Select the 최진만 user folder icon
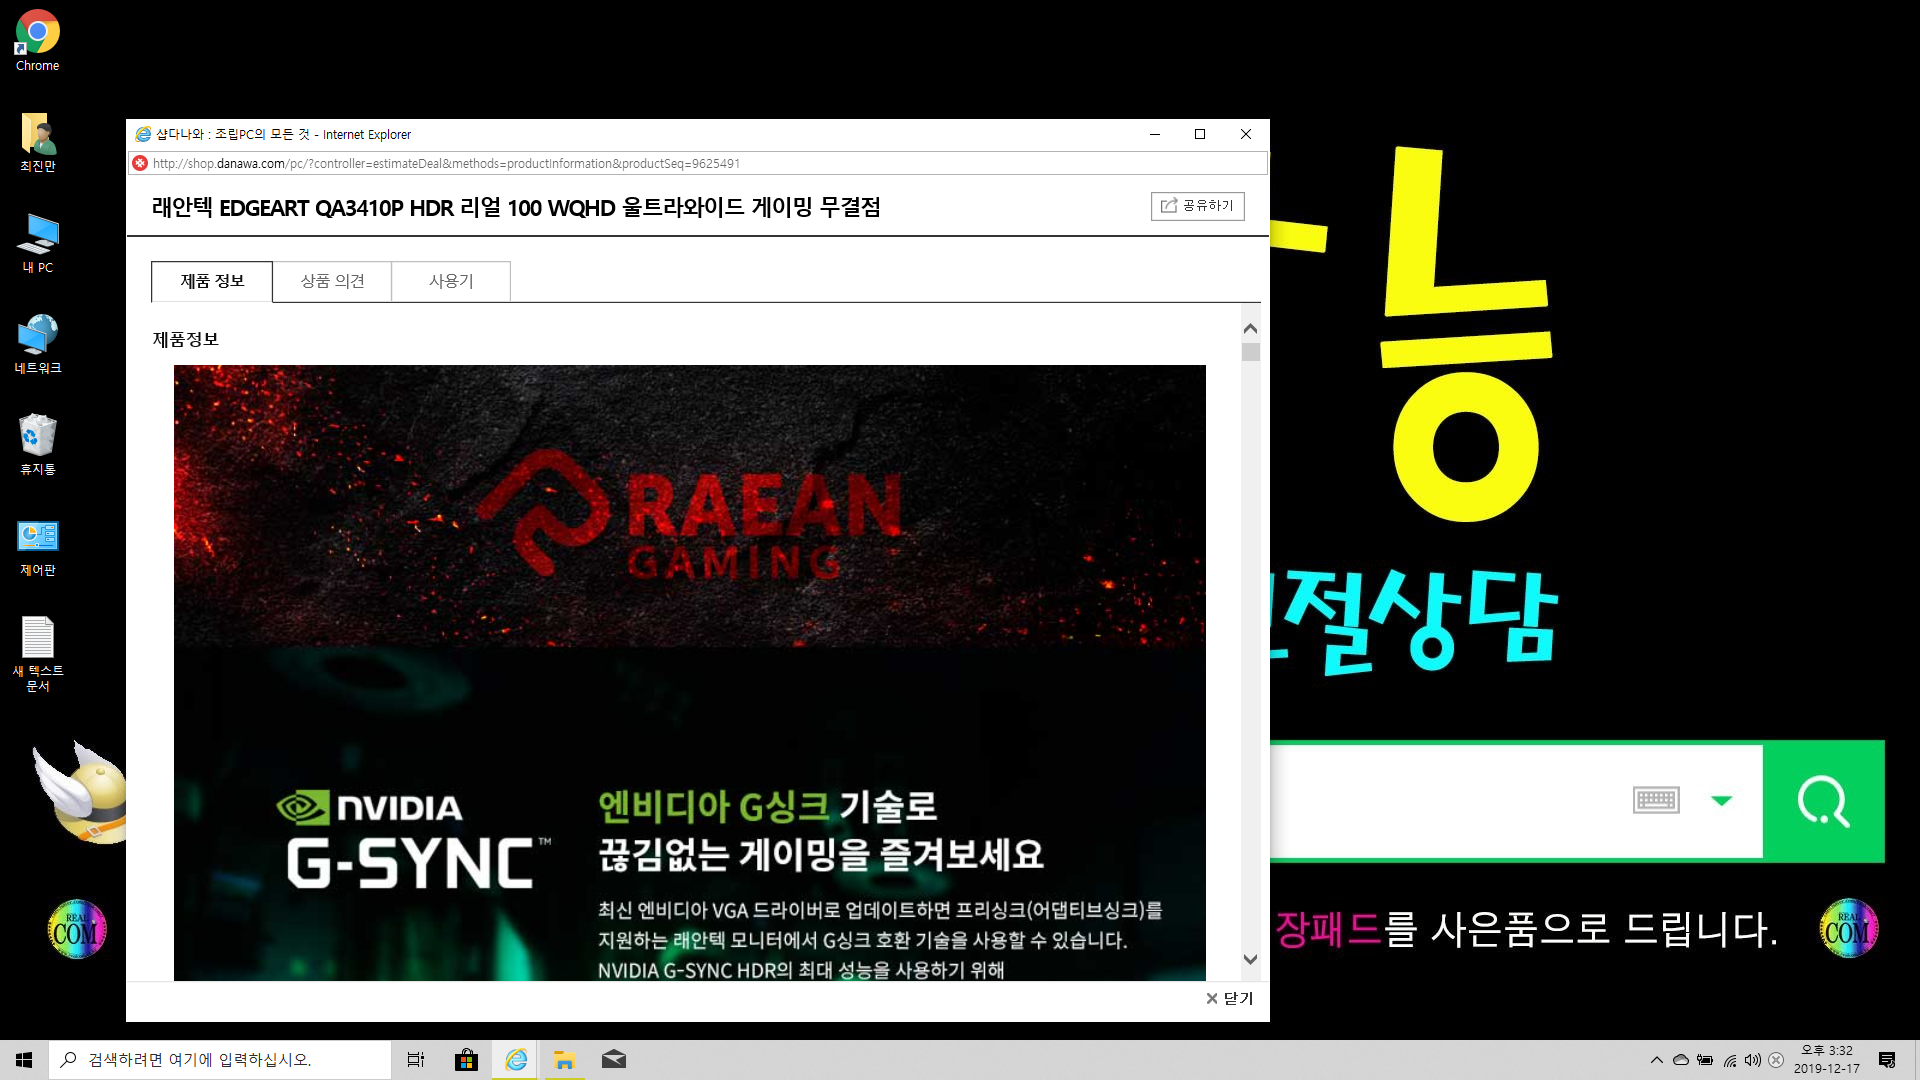Image resolution: width=1920 pixels, height=1080 pixels. point(37,143)
